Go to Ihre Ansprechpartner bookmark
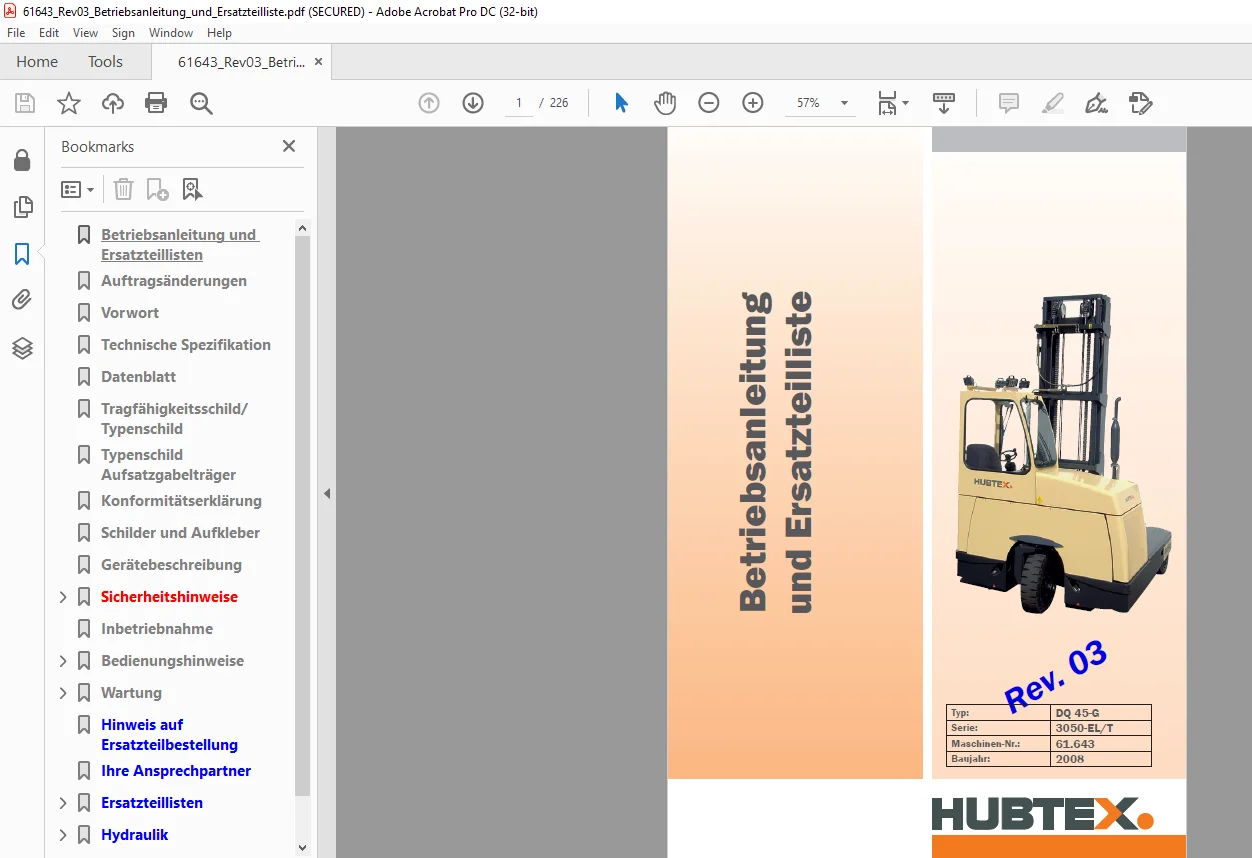1252x858 pixels. coord(176,771)
